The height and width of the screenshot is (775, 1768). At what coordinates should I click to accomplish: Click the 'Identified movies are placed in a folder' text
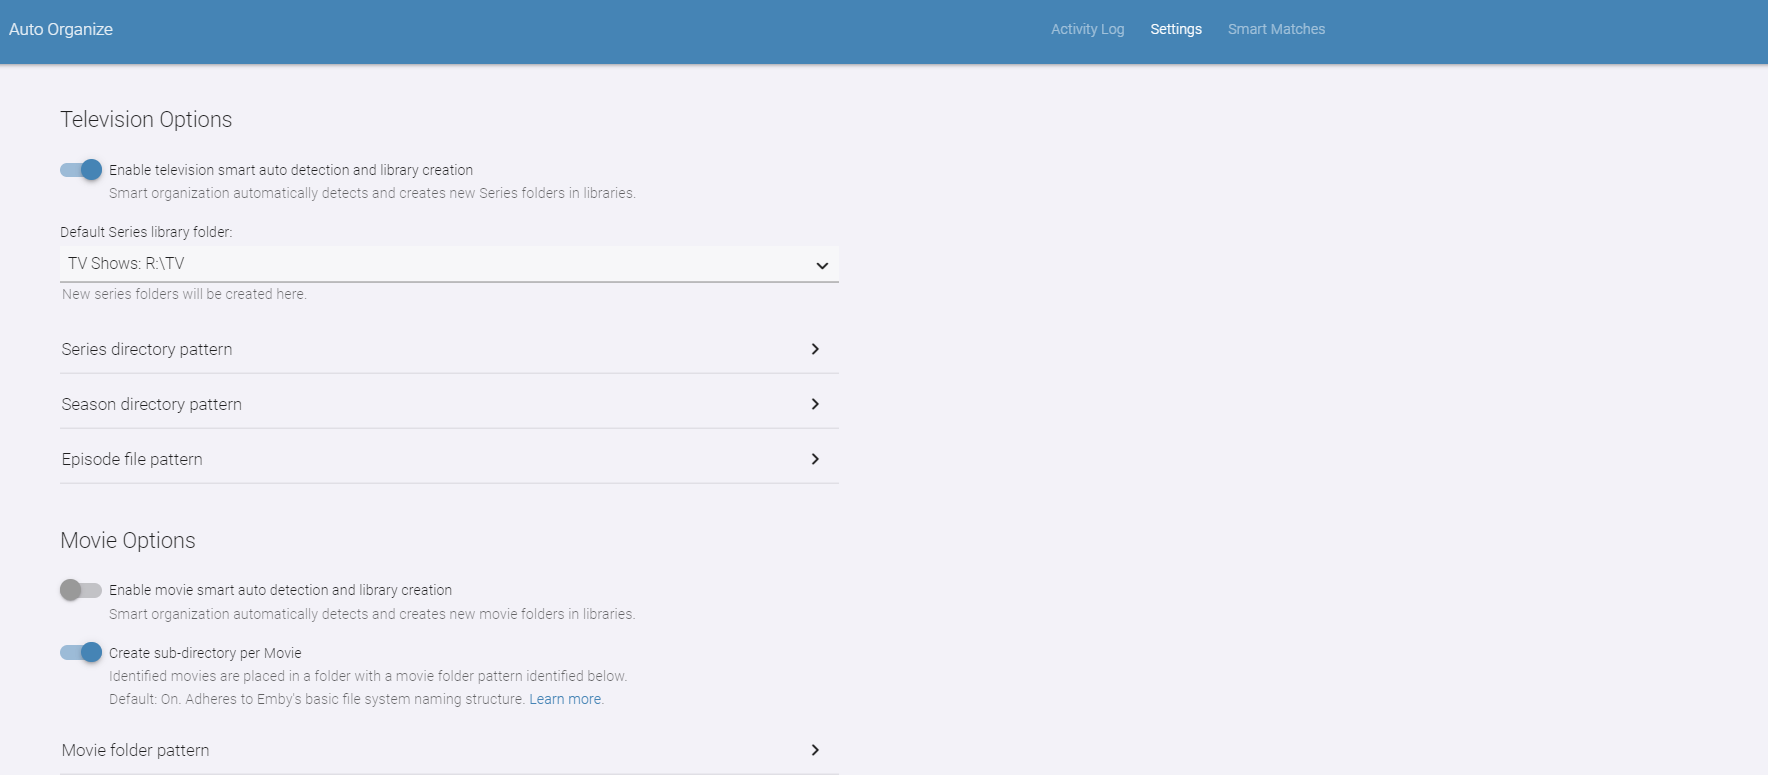[x=368, y=676]
